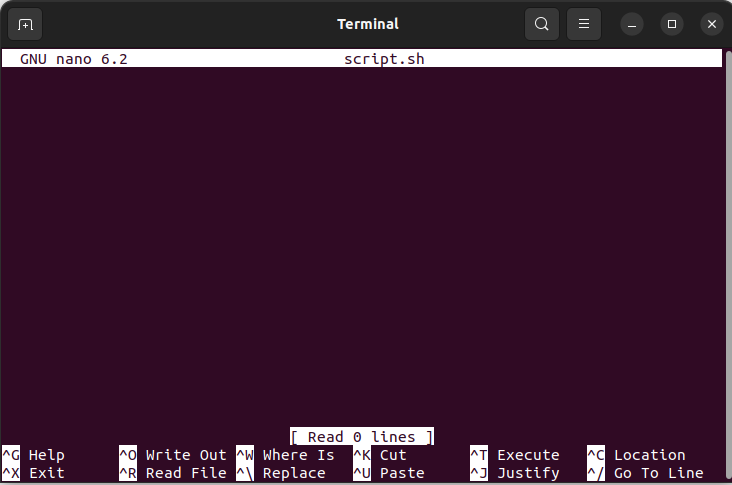Viewport: 732px width, 485px height.
Task: Click the Go To Line shortcut
Action: pyautogui.click(x=659, y=473)
